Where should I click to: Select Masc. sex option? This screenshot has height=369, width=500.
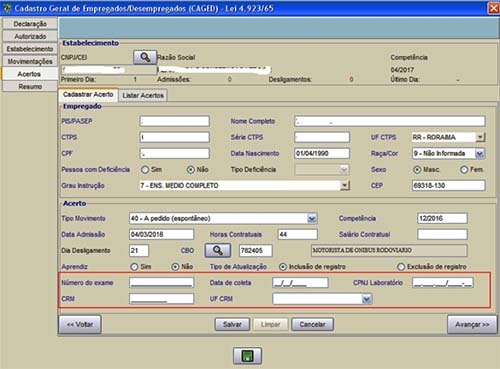pyautogui.click(x=417, y=170)
